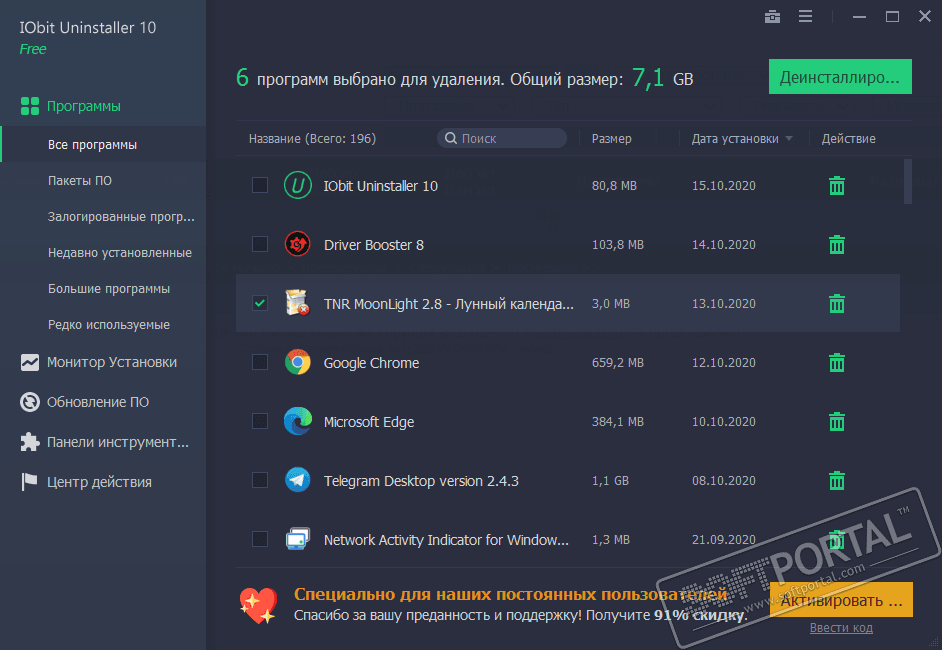This screenshot has width=942, height=650.
Task: Open Монитор Установки section
Action: point(112,362)
